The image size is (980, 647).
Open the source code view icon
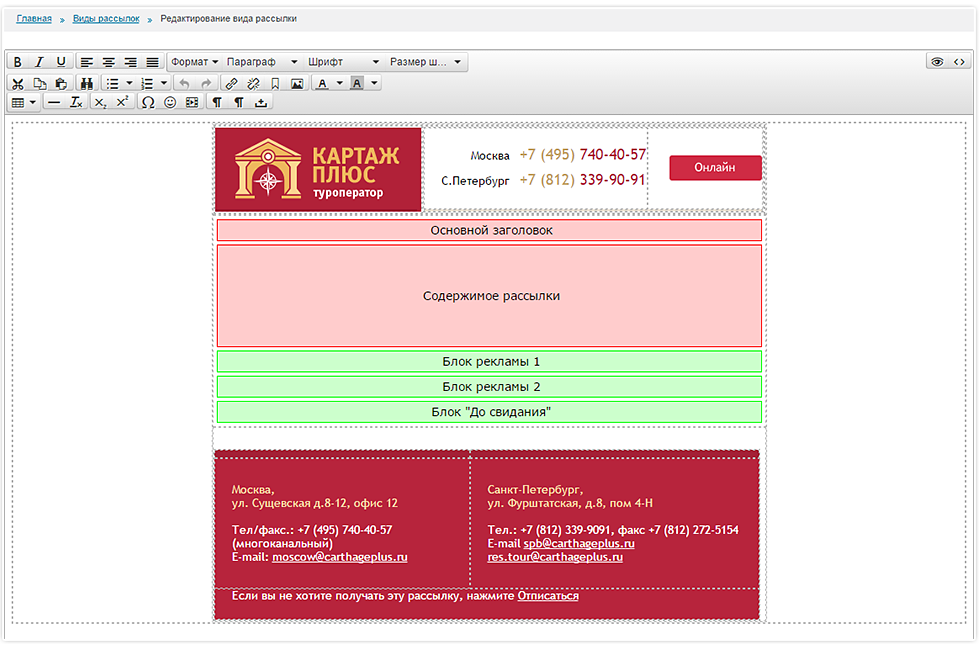tap(959, 62)
